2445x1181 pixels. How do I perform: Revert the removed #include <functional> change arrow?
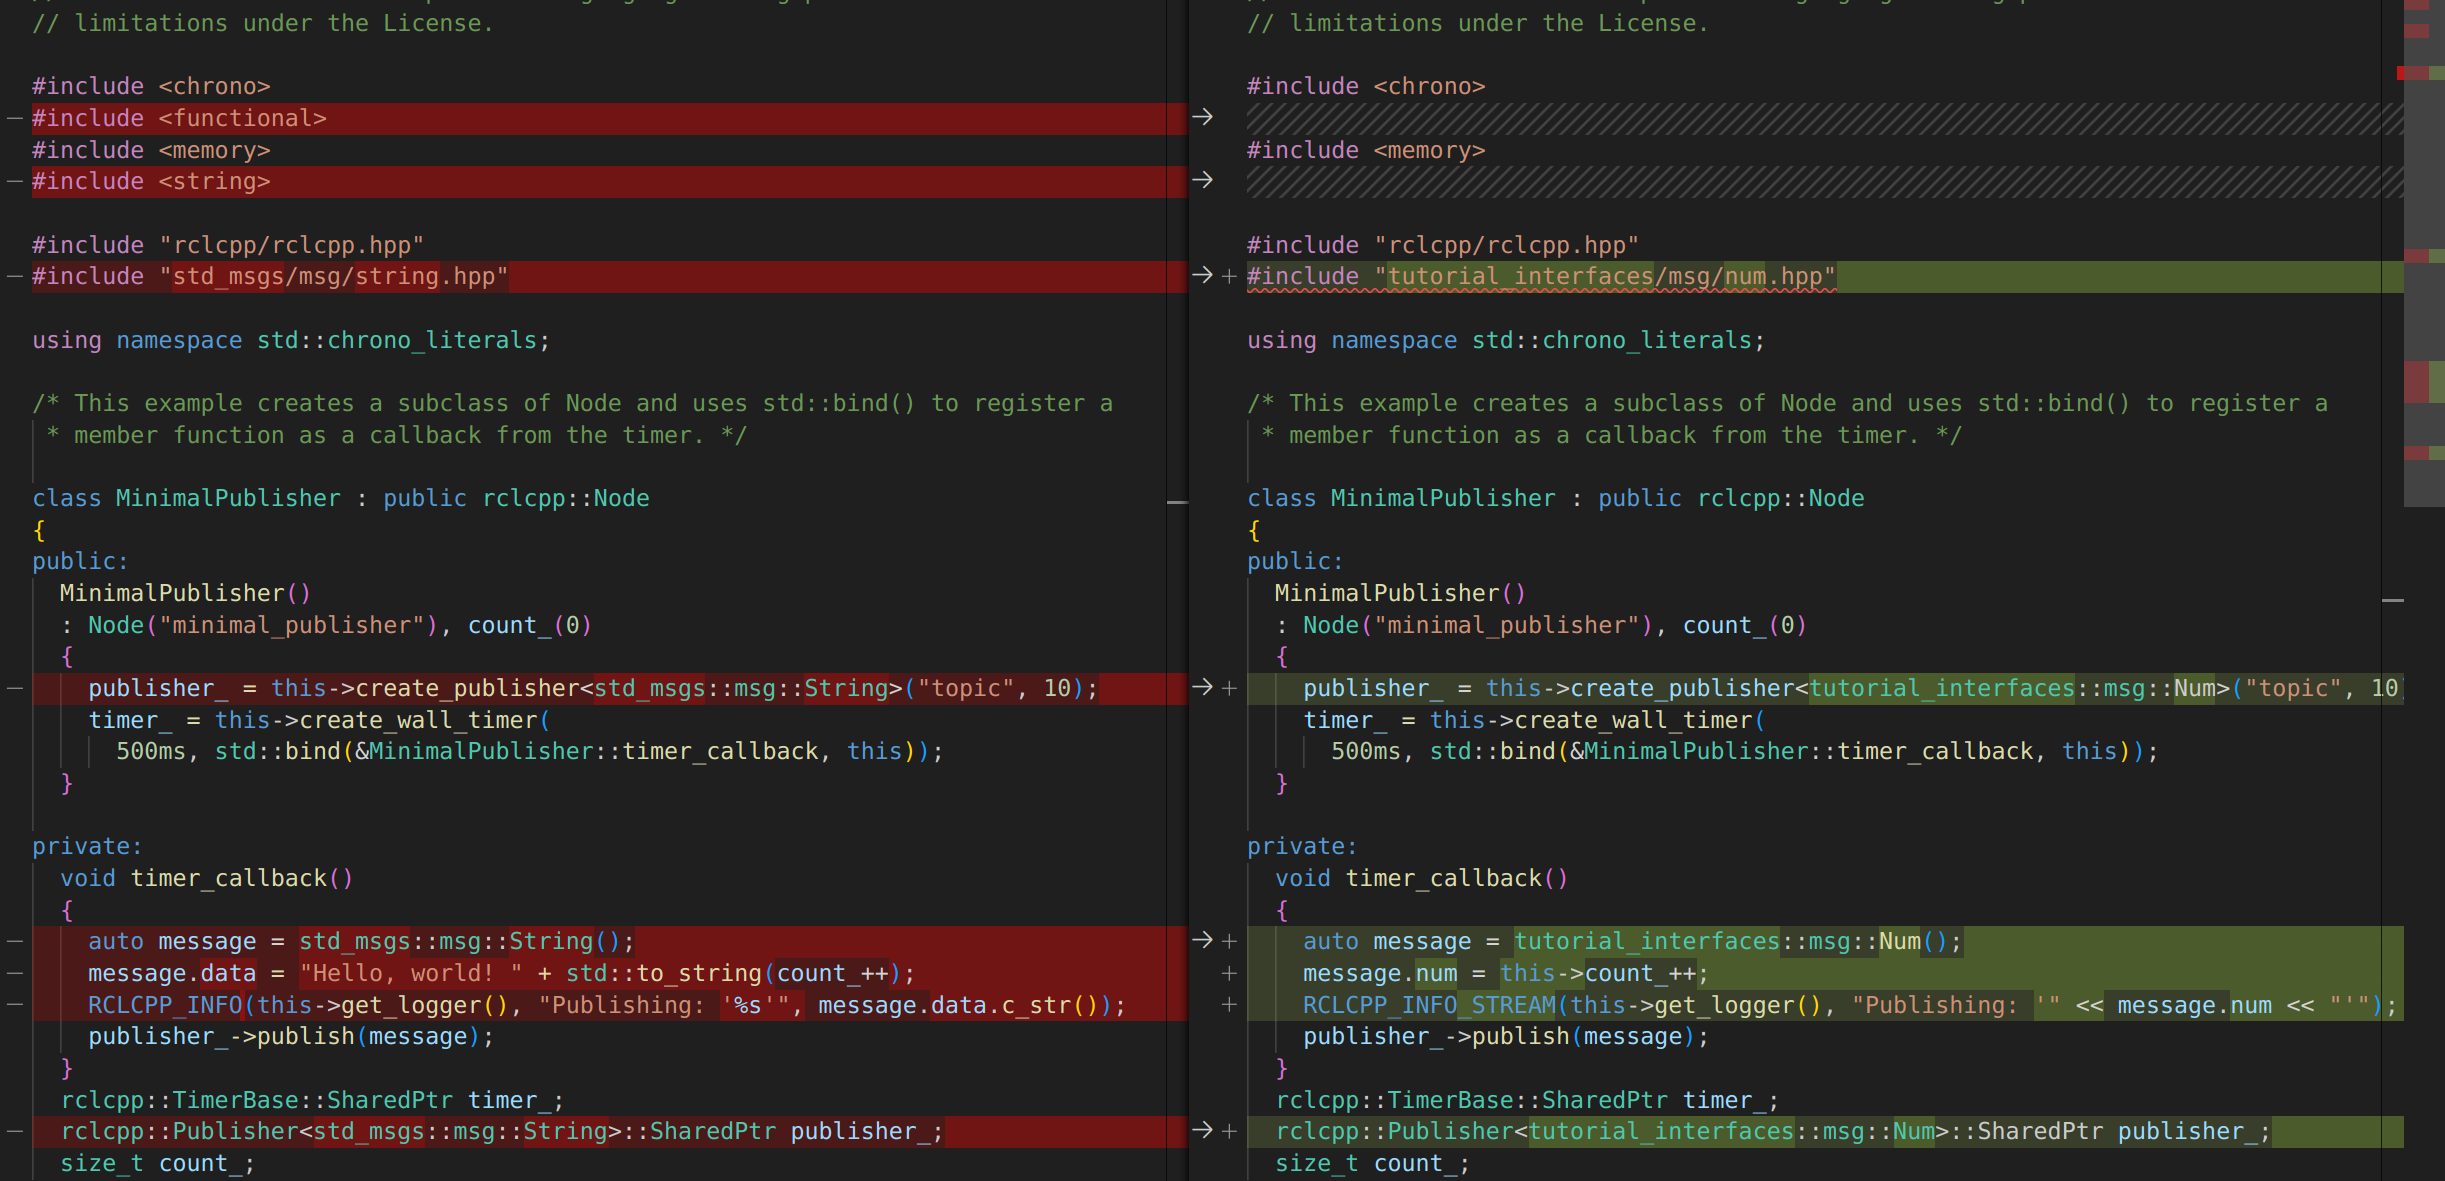click(x=1202, y=118)
